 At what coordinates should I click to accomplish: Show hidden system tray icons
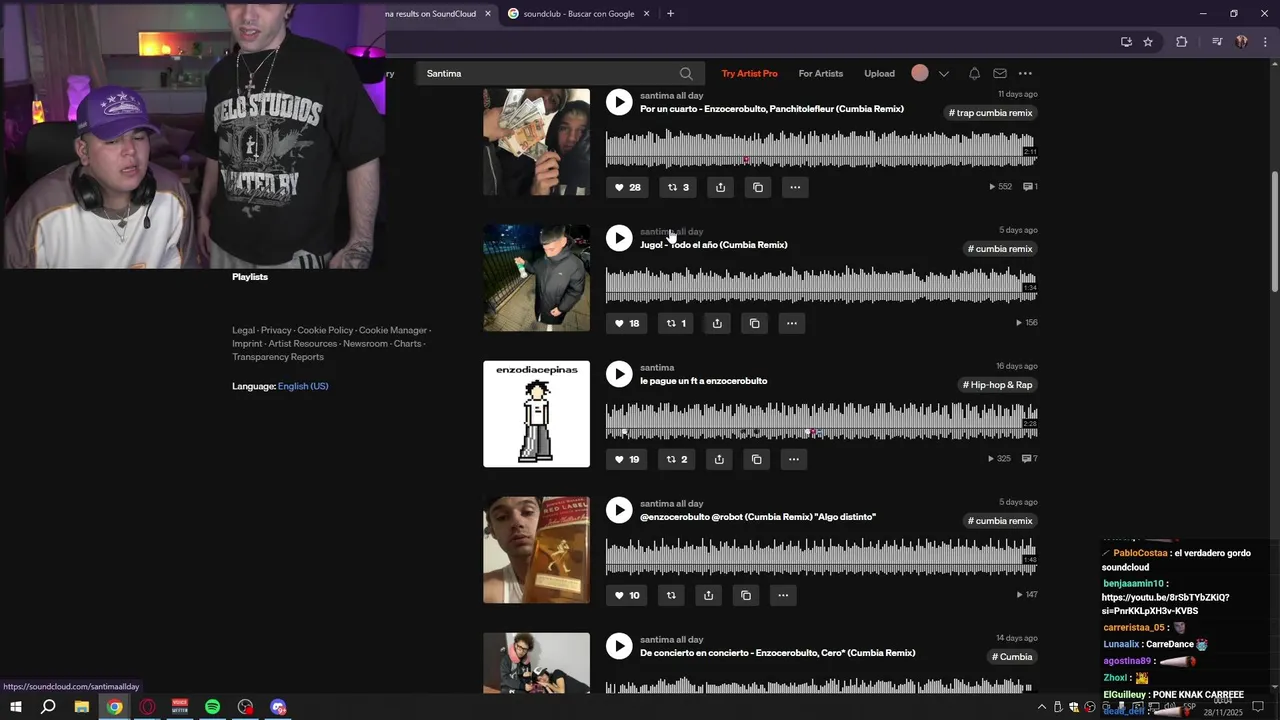click(1042, 707)
